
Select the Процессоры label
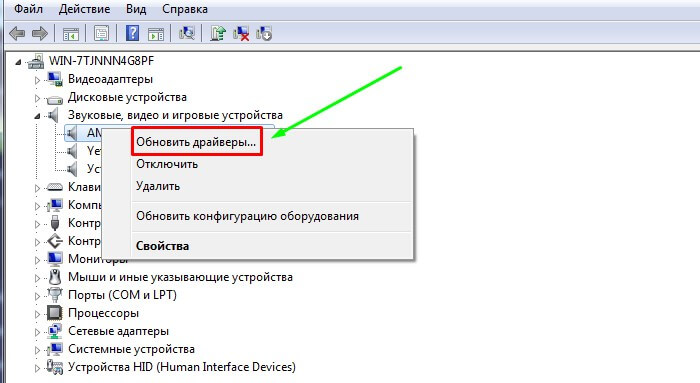(103, 313)
